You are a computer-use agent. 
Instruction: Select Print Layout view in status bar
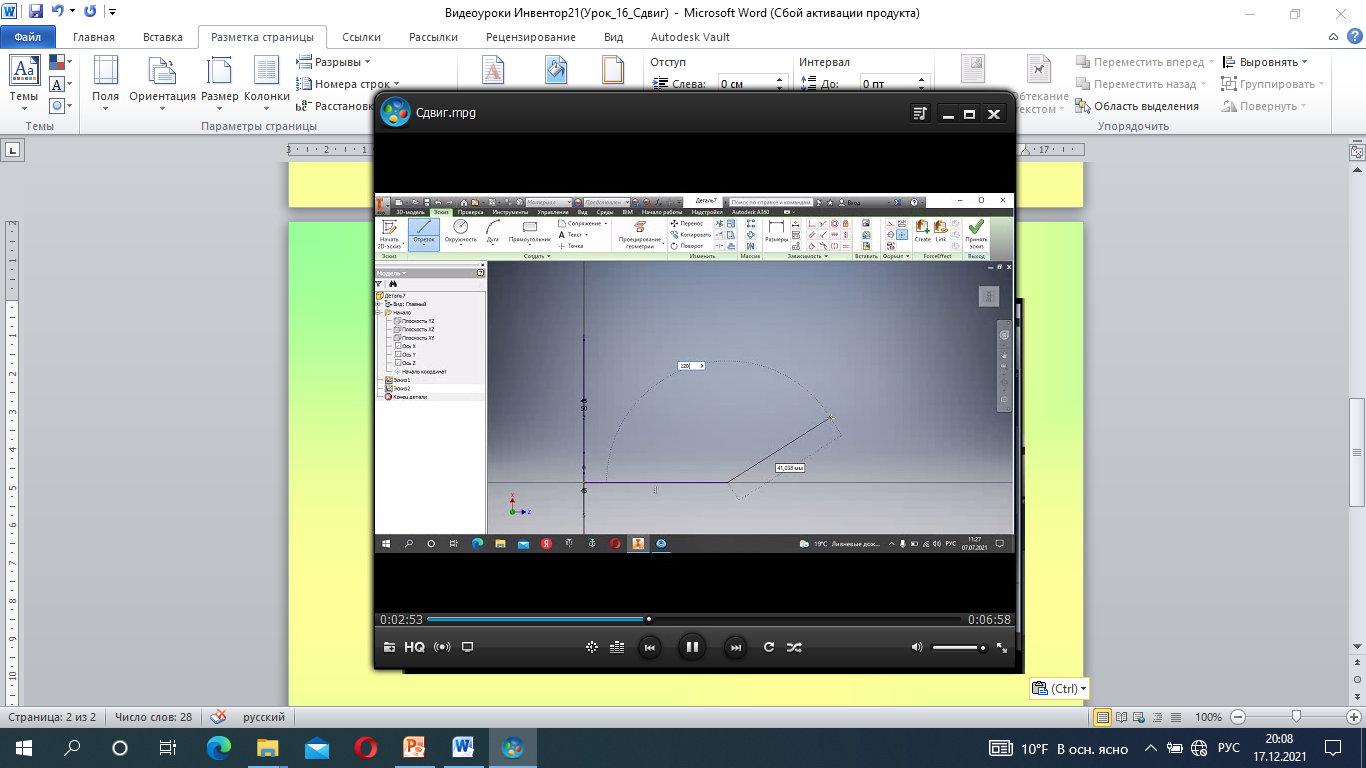(x=1103, y=717)
